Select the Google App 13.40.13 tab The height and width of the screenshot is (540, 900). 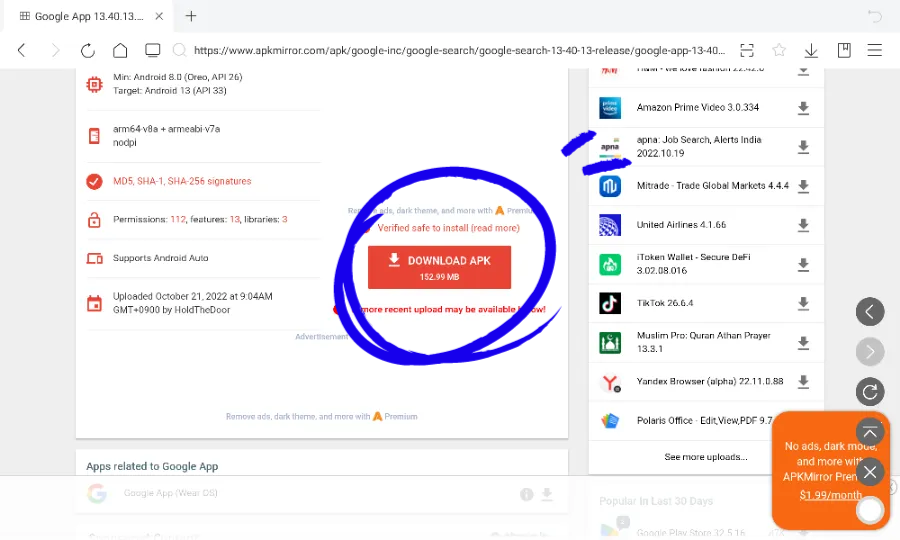(89, 16)
